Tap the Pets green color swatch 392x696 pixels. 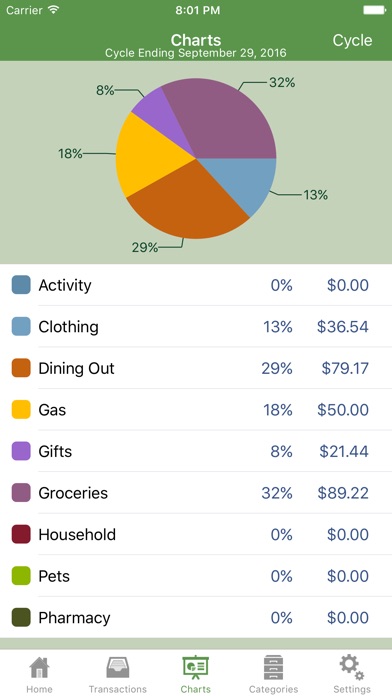[21, 576]
